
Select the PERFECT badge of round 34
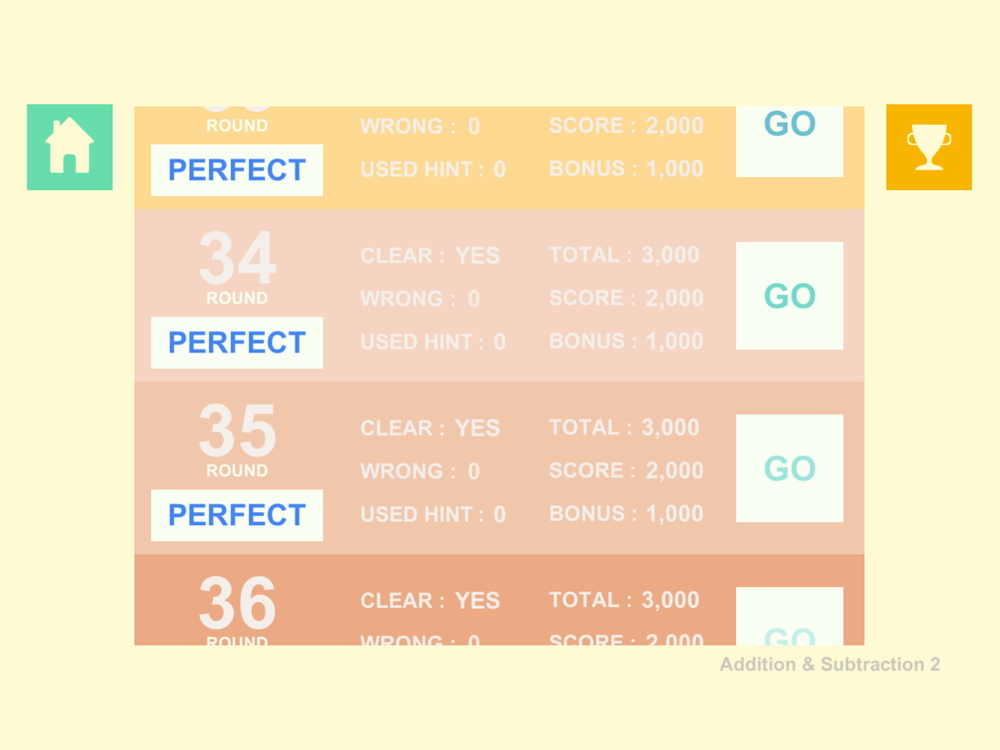237,342
